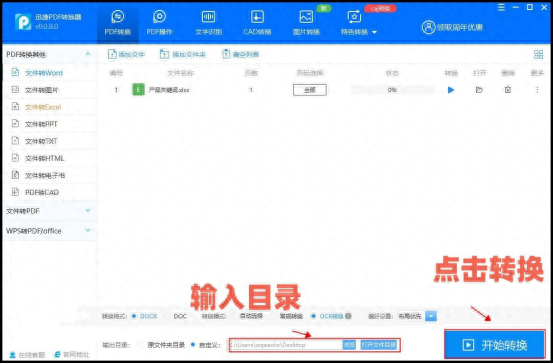Image resolution: width=553 pixels, height=364 pixels.
Task: Click the 状态 column header
Action: 392,73
